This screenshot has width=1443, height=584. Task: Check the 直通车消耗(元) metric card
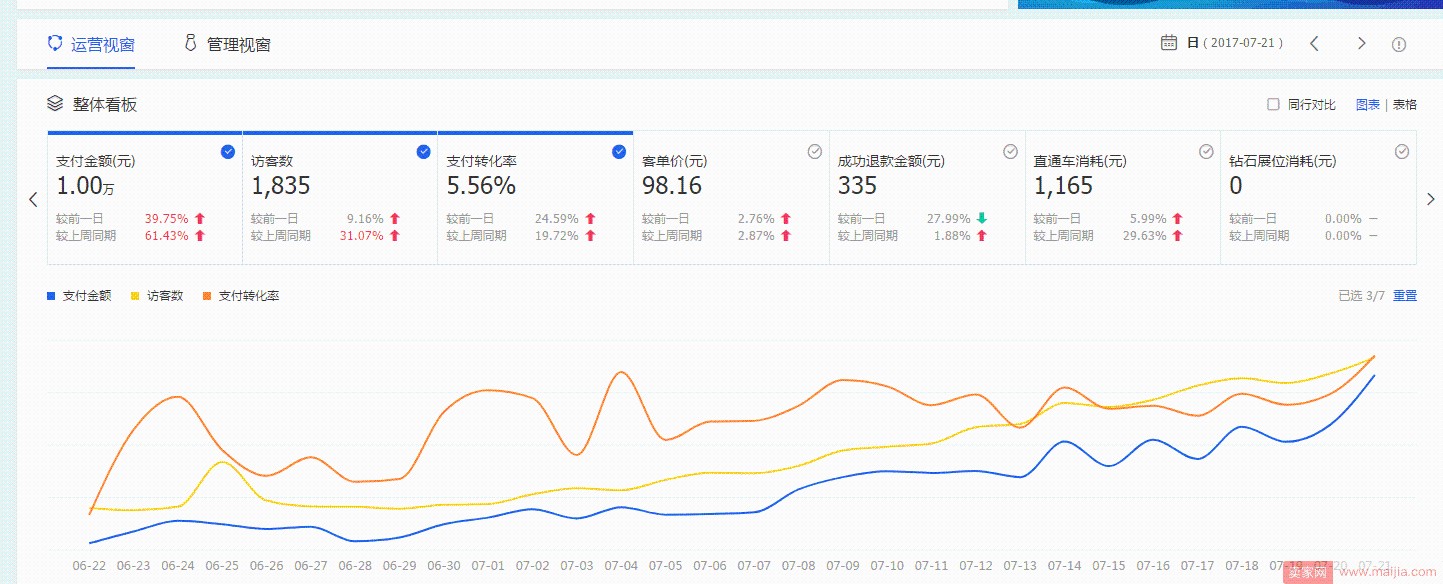1206,151
